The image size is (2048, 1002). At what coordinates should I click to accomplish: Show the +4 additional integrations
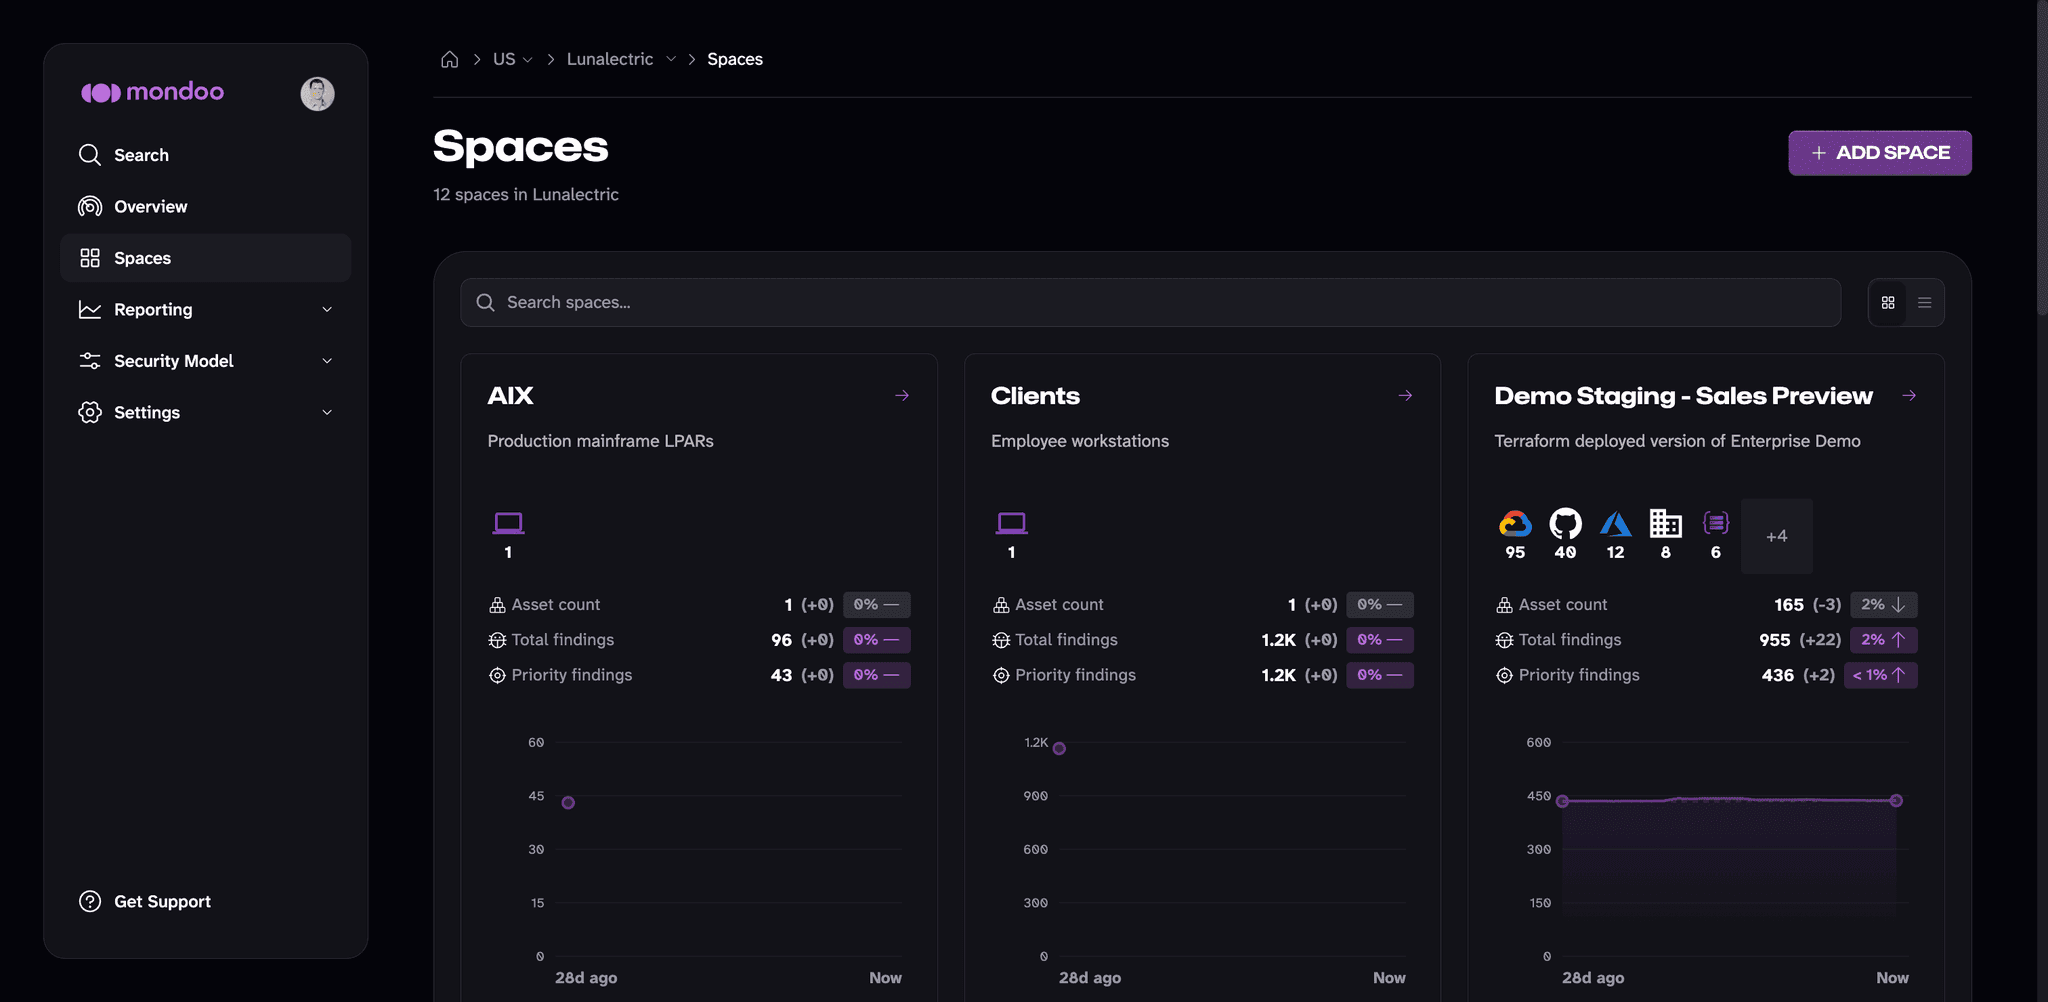pyautogui.click(x=1777, y=536)
